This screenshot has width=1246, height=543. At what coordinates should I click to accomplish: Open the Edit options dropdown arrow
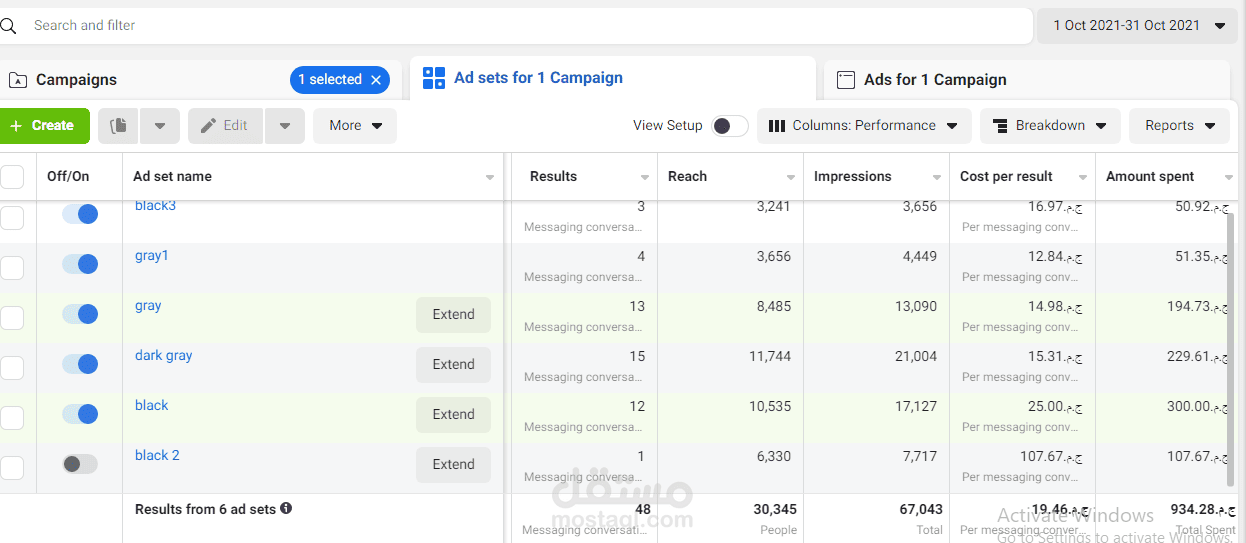coord(285,126)
